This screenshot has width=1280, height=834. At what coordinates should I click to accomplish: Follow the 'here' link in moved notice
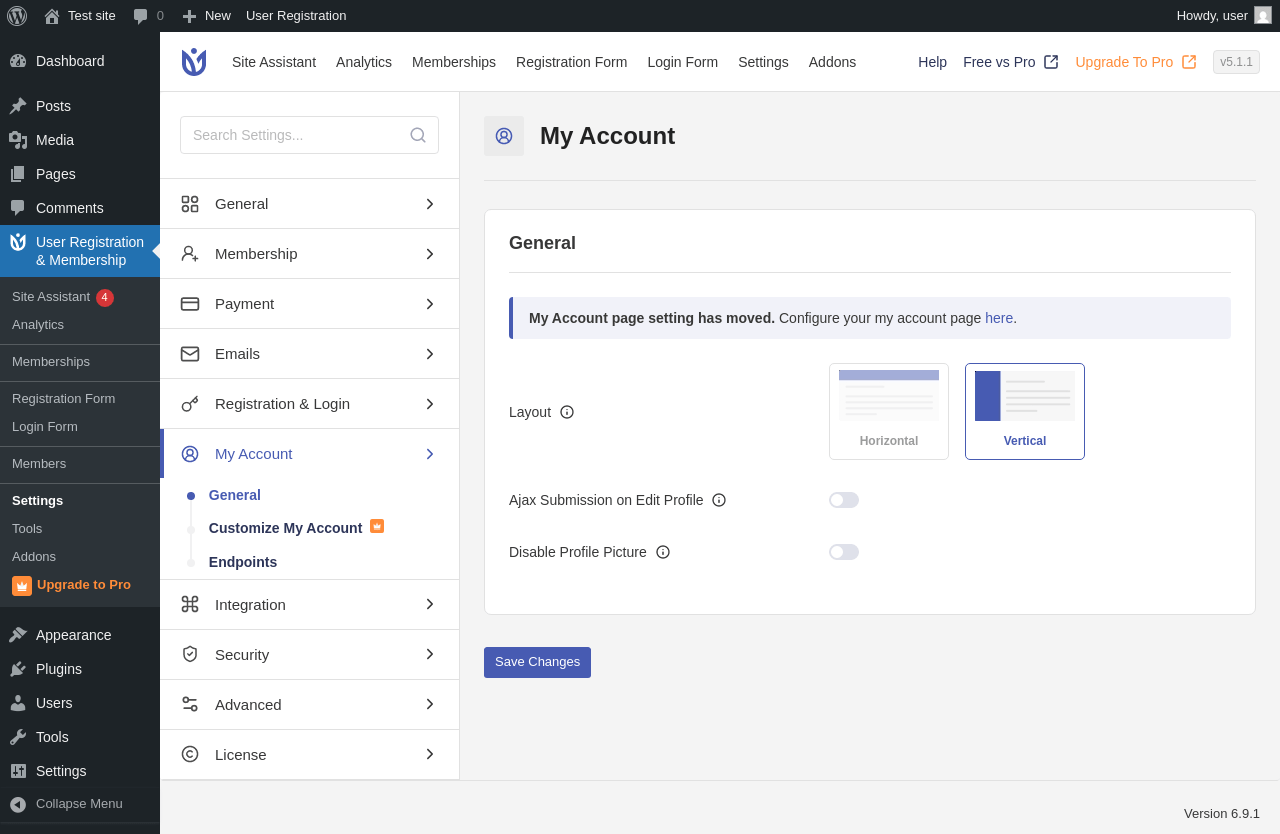tap(999, 318)
